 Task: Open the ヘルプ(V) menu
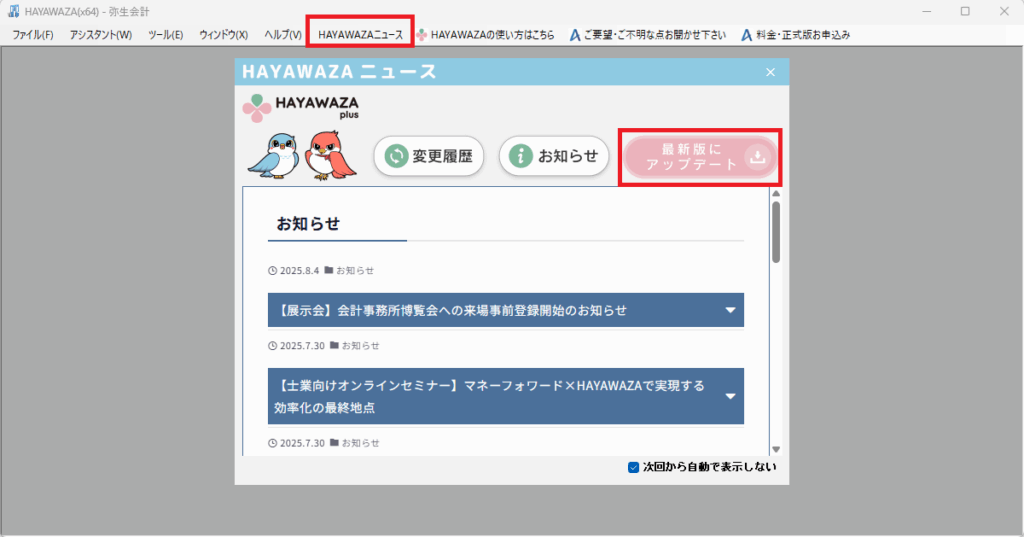[x=283, y=35]
